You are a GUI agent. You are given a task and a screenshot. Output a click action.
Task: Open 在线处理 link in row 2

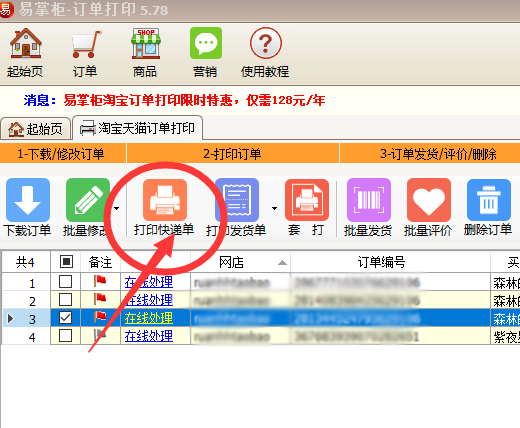point(149,300)
